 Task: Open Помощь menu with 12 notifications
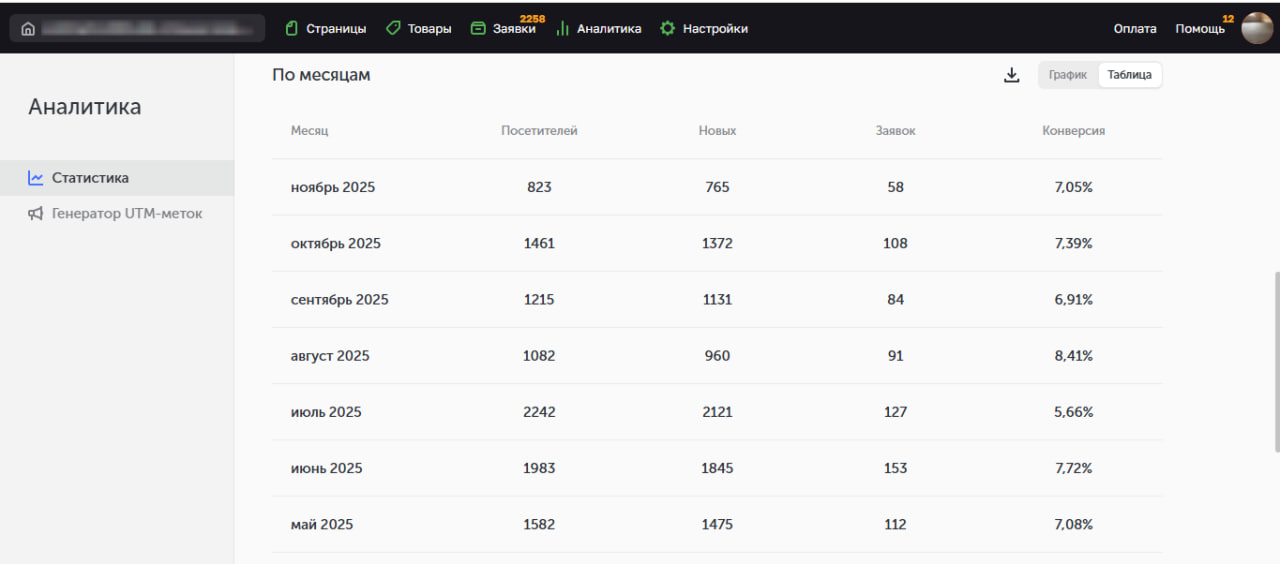(x=1200, y=29)
